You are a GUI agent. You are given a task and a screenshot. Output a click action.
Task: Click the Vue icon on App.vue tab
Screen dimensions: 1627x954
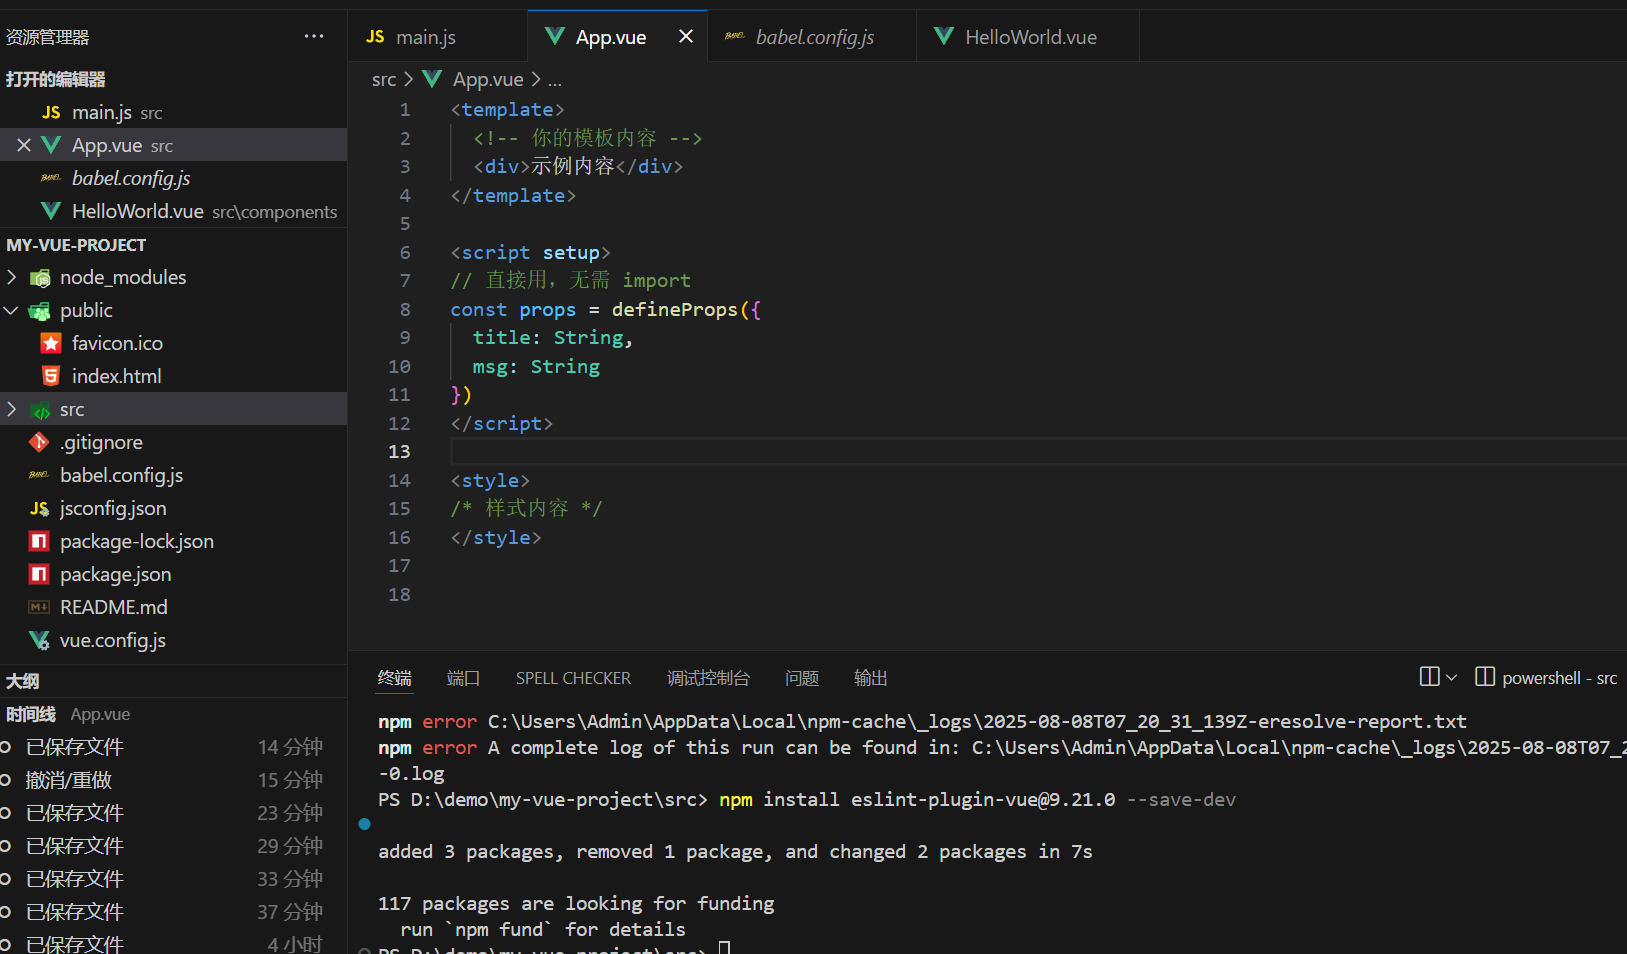[555, 36]
